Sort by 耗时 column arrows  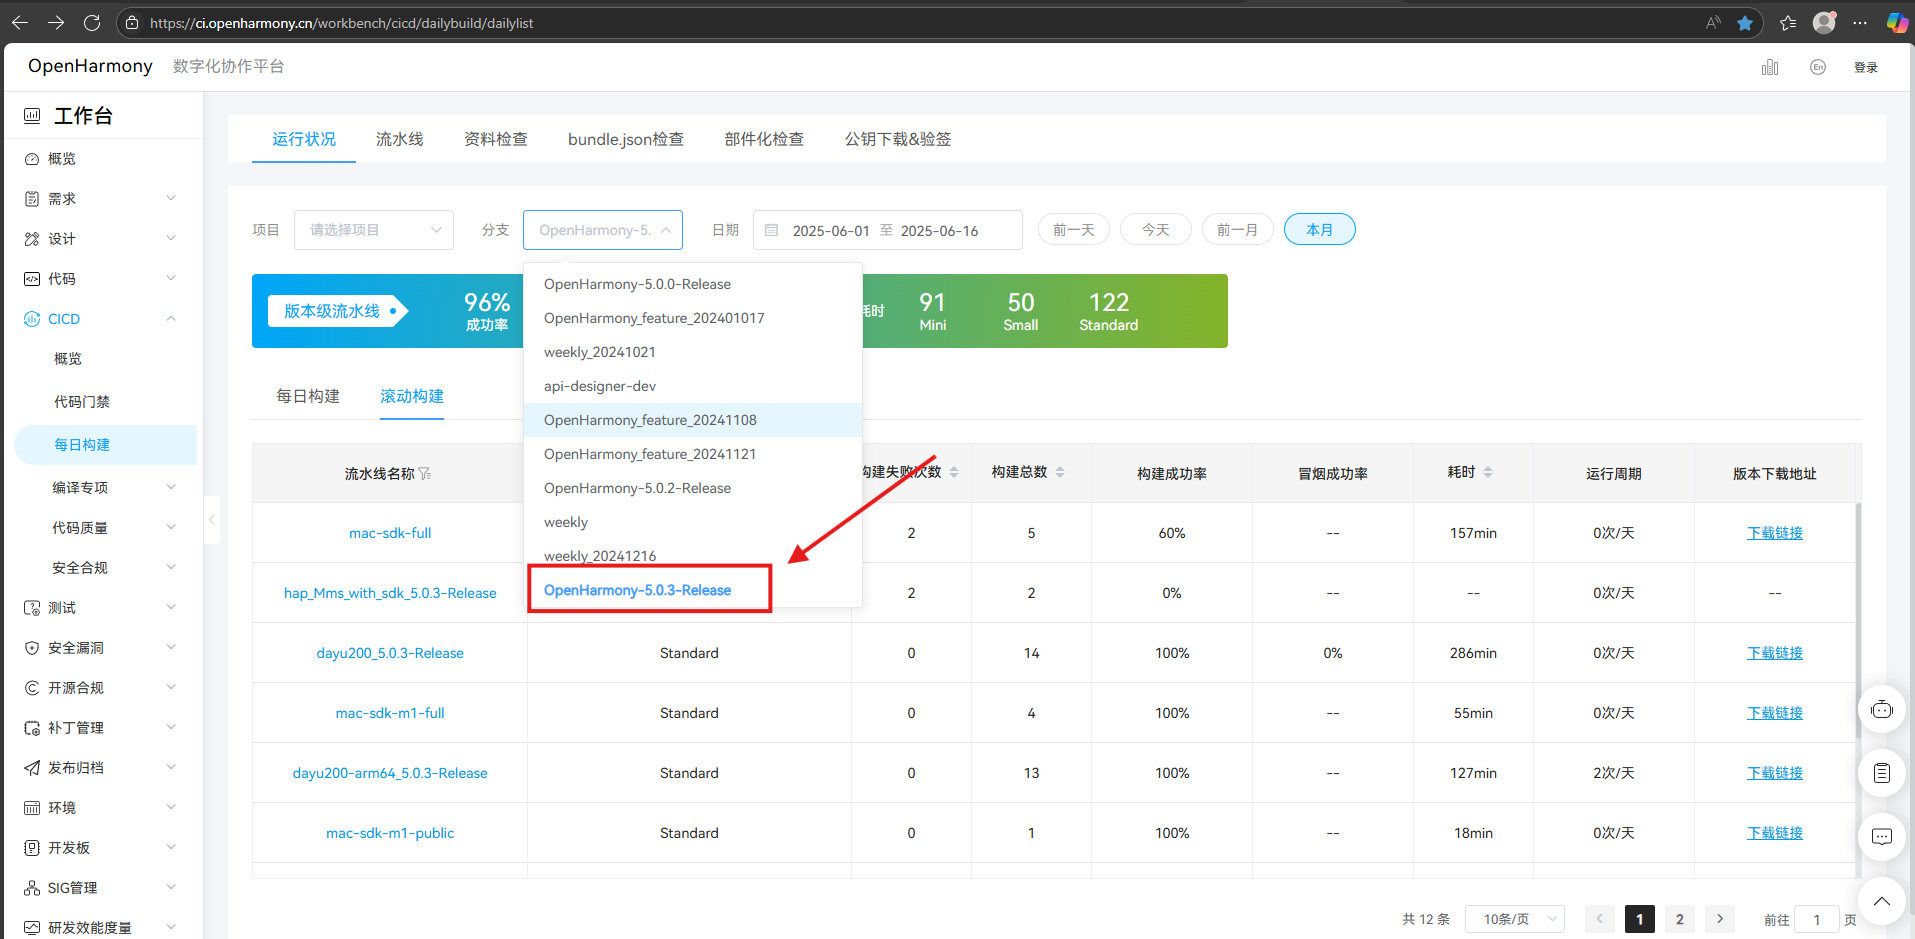click(x=1488, y=472)
